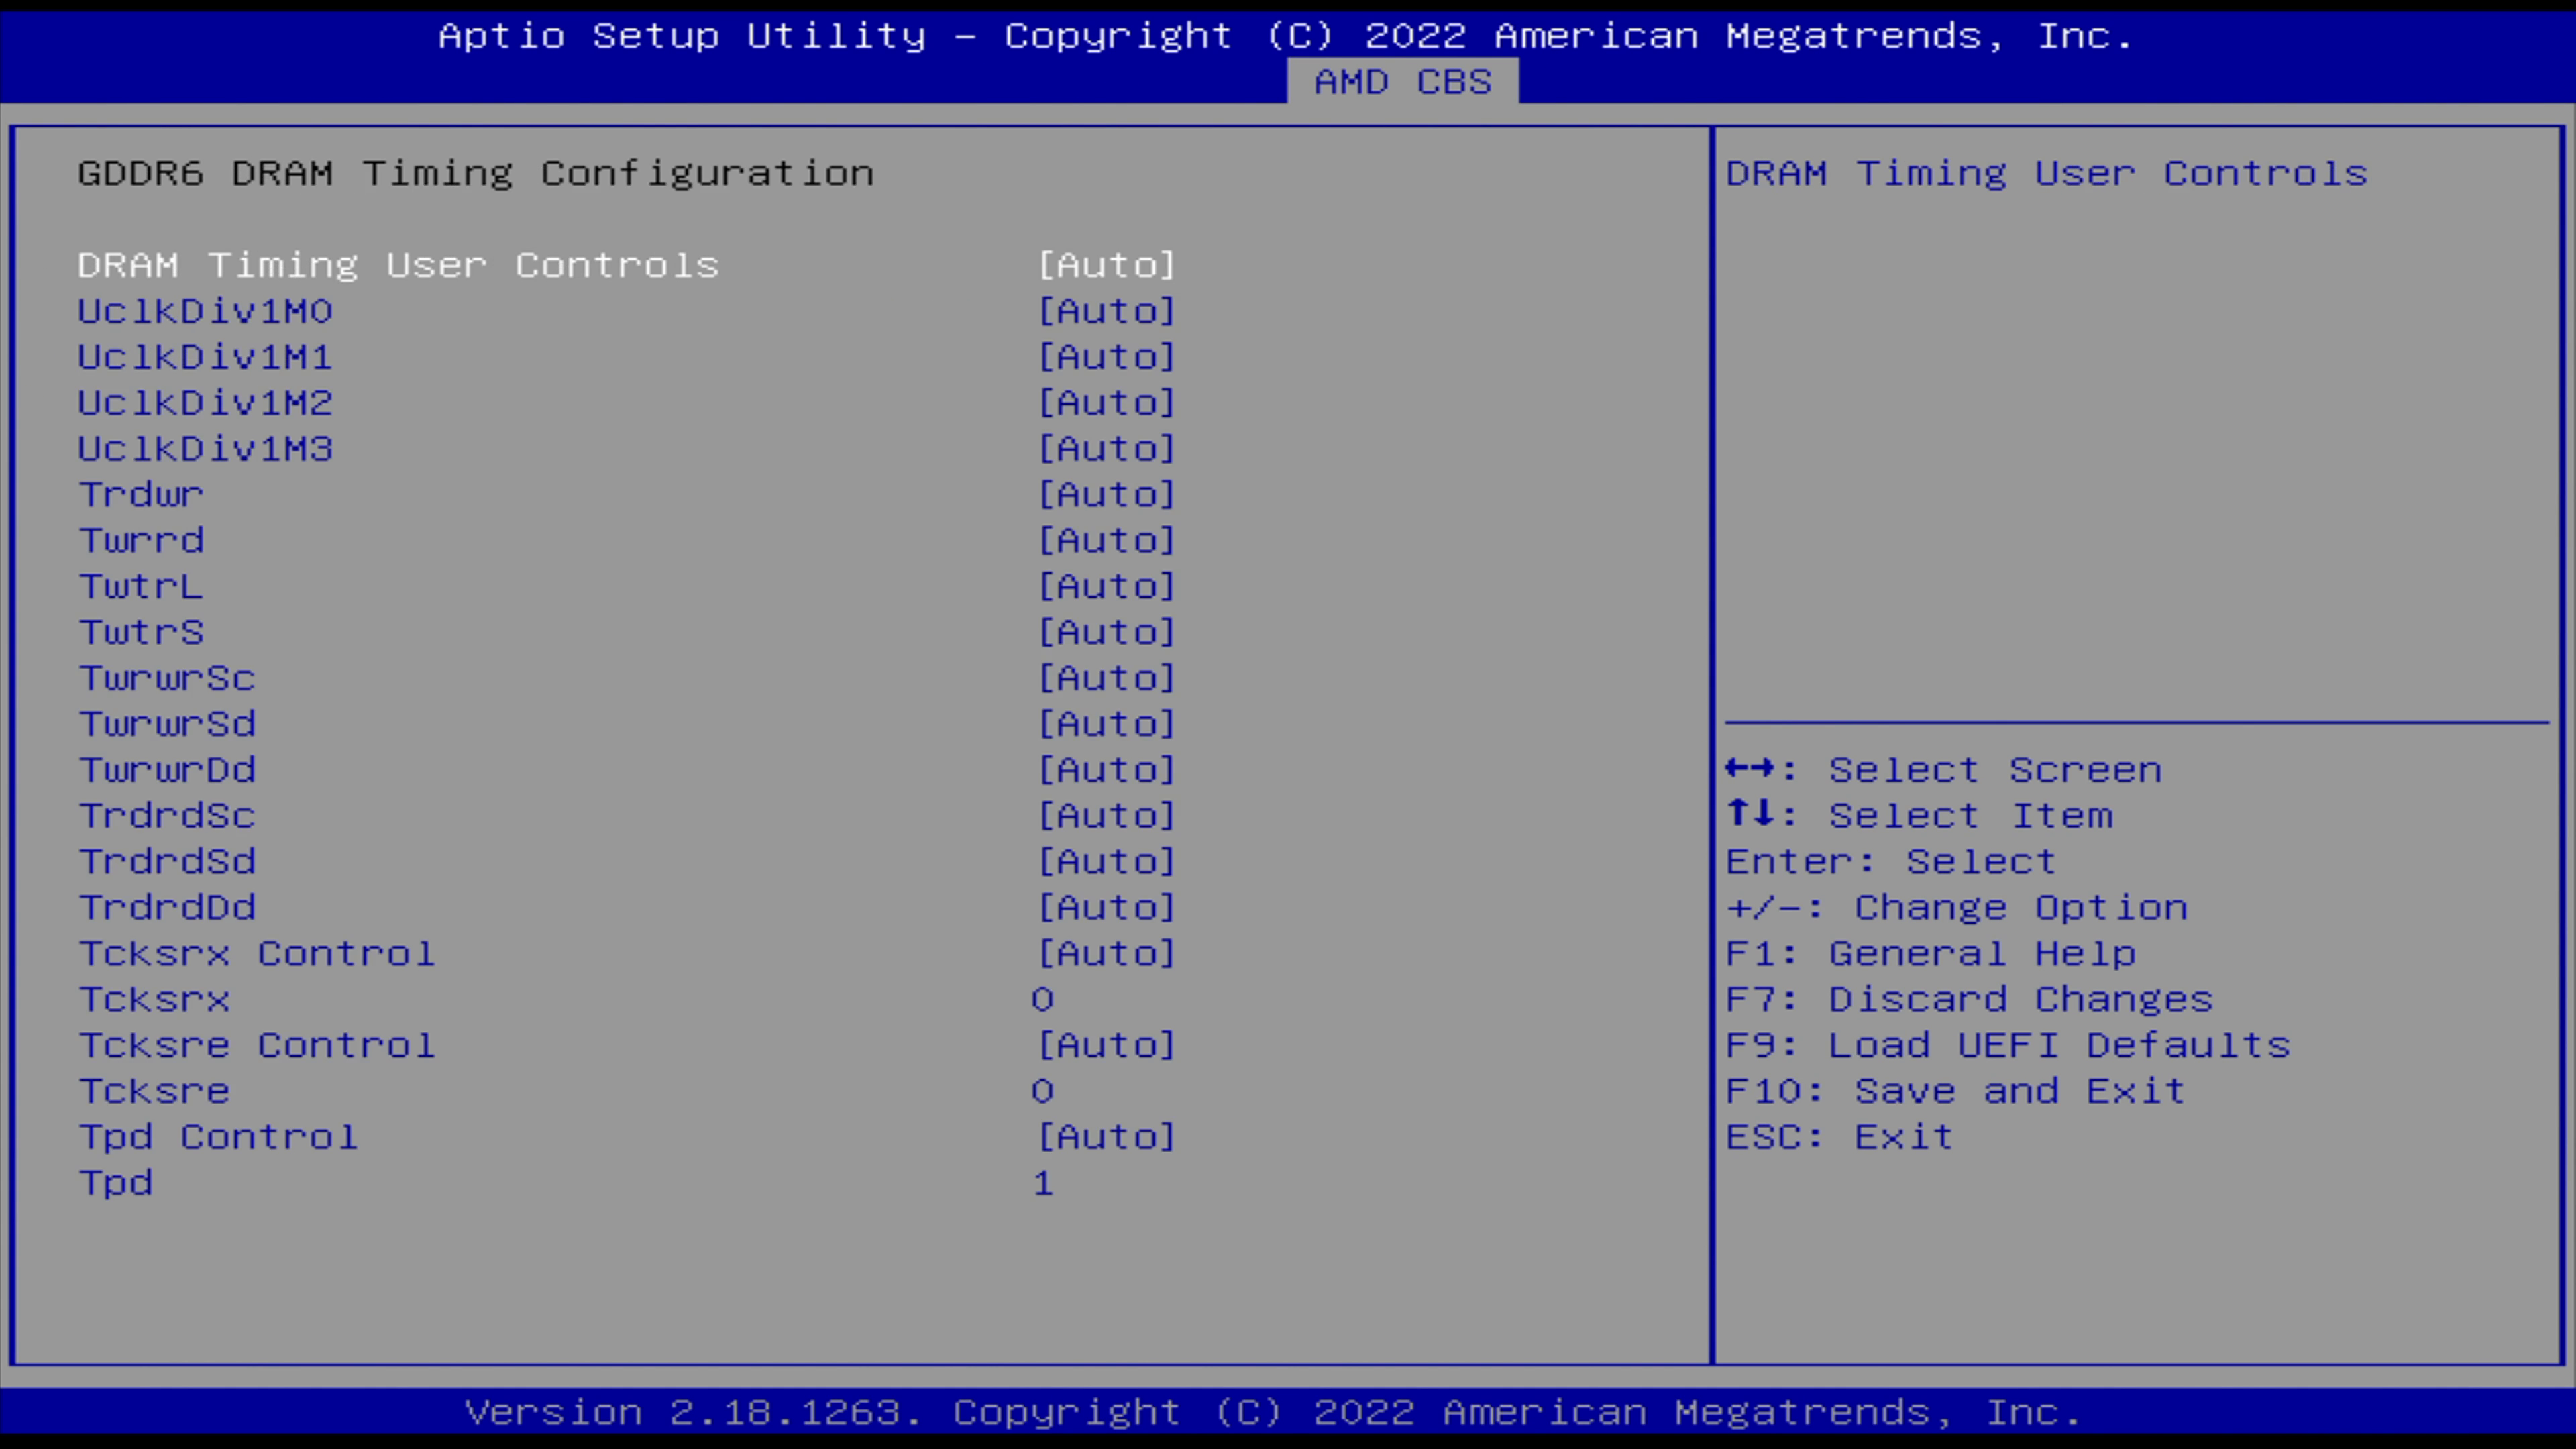The width and height of the screenshot is (2576, 1449).
Task: Click the F10: Save and Exit hint
Action: pyautogui.click(x=1956, y=1092)
